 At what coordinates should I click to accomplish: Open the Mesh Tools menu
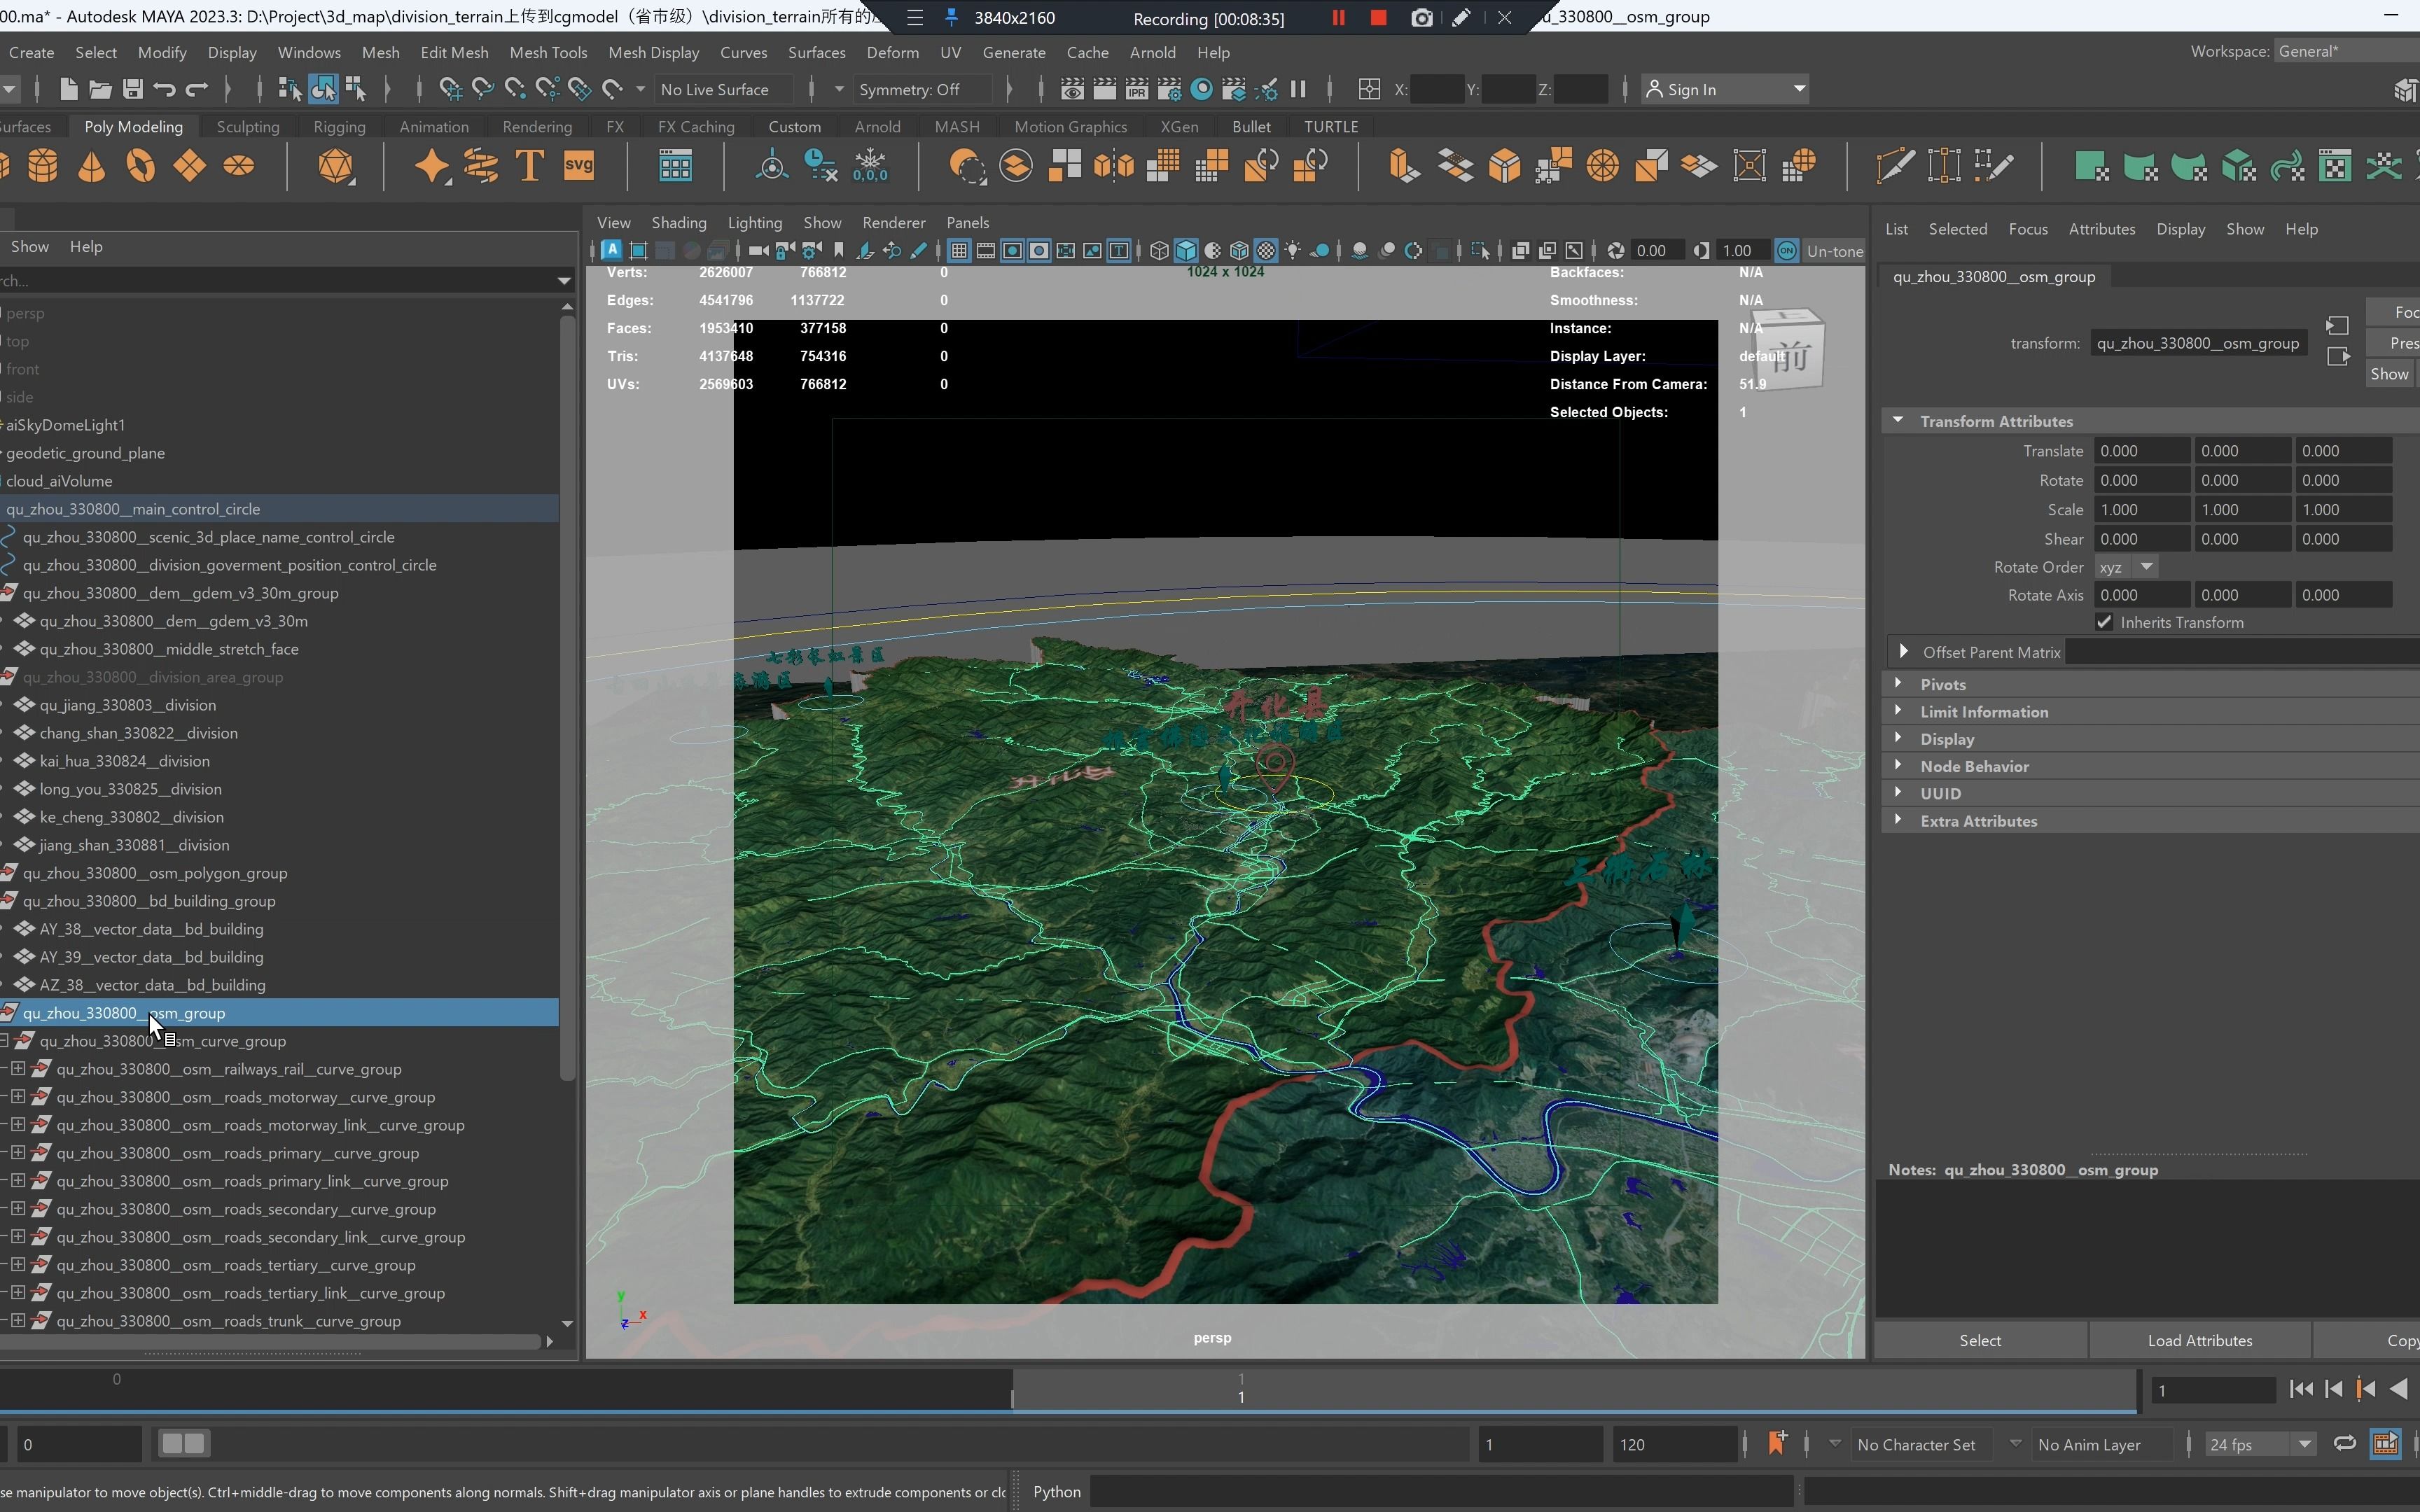(548, 52)
